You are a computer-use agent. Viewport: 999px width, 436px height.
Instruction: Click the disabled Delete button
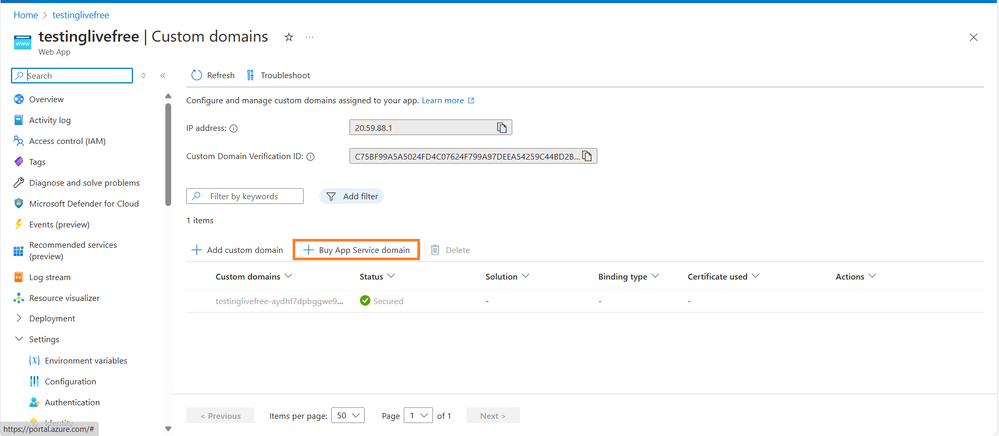pos(450,250)
